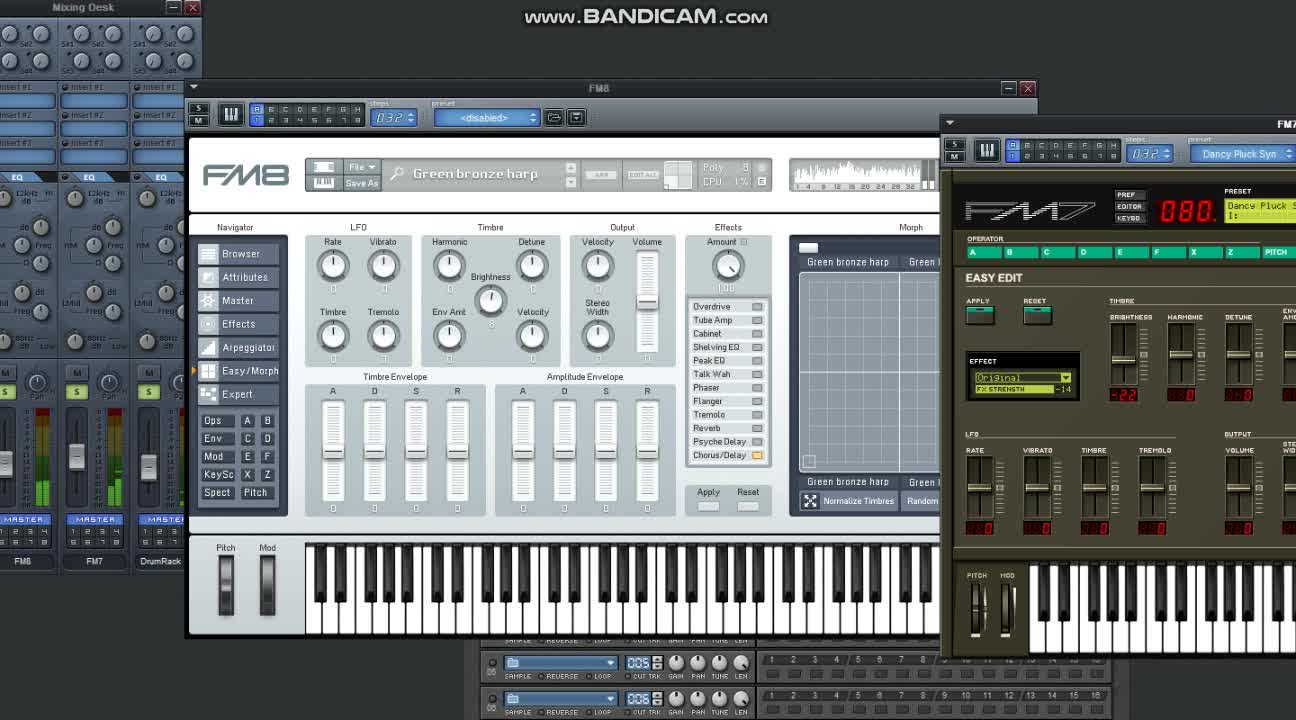Select operator F tab in FM7
The height and width of the screenshot is (720, 1296).
(1169, 252)
